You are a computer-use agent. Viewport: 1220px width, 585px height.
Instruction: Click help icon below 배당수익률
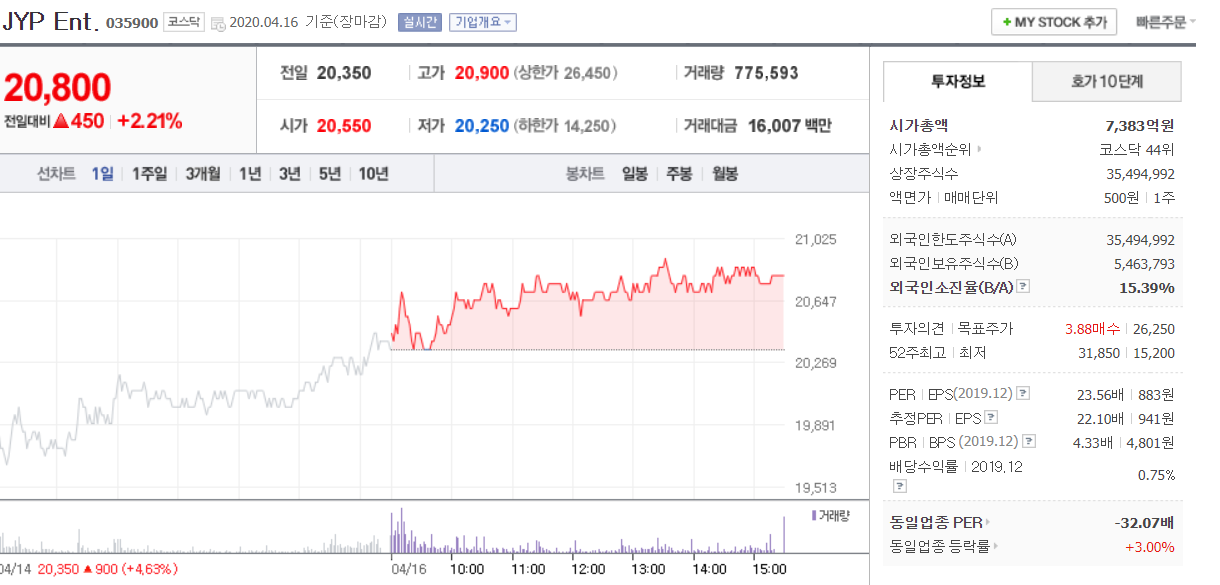(899, 486)
